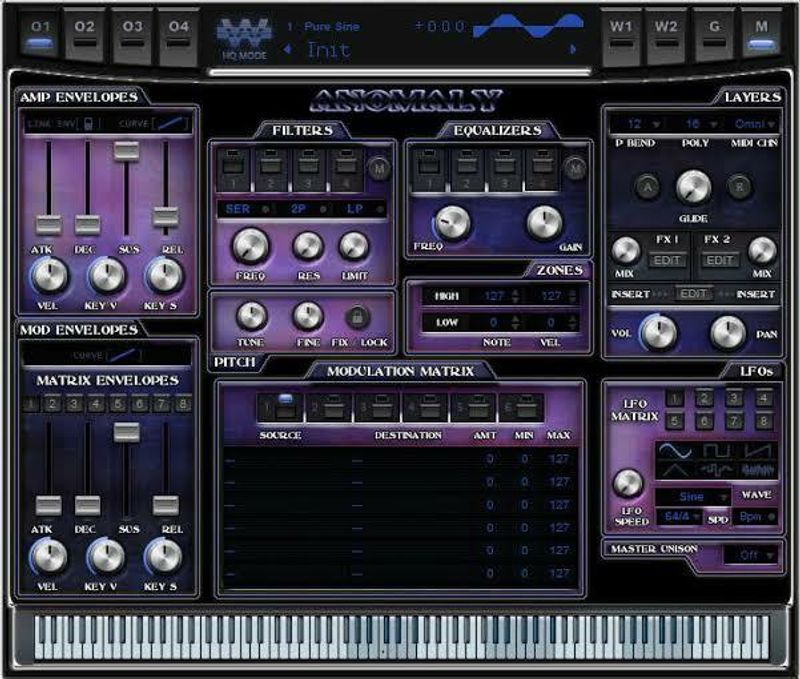The width and height of the screenshot is (800, 679).
Task: Click the round M button in Equalizers
Action: click(x=575, y=168)
